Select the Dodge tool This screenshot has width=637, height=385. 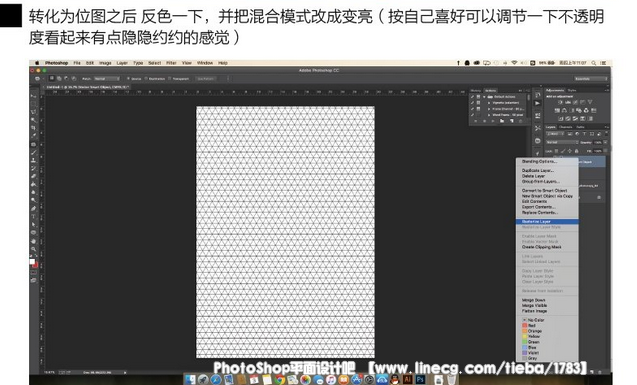point(33,200)
